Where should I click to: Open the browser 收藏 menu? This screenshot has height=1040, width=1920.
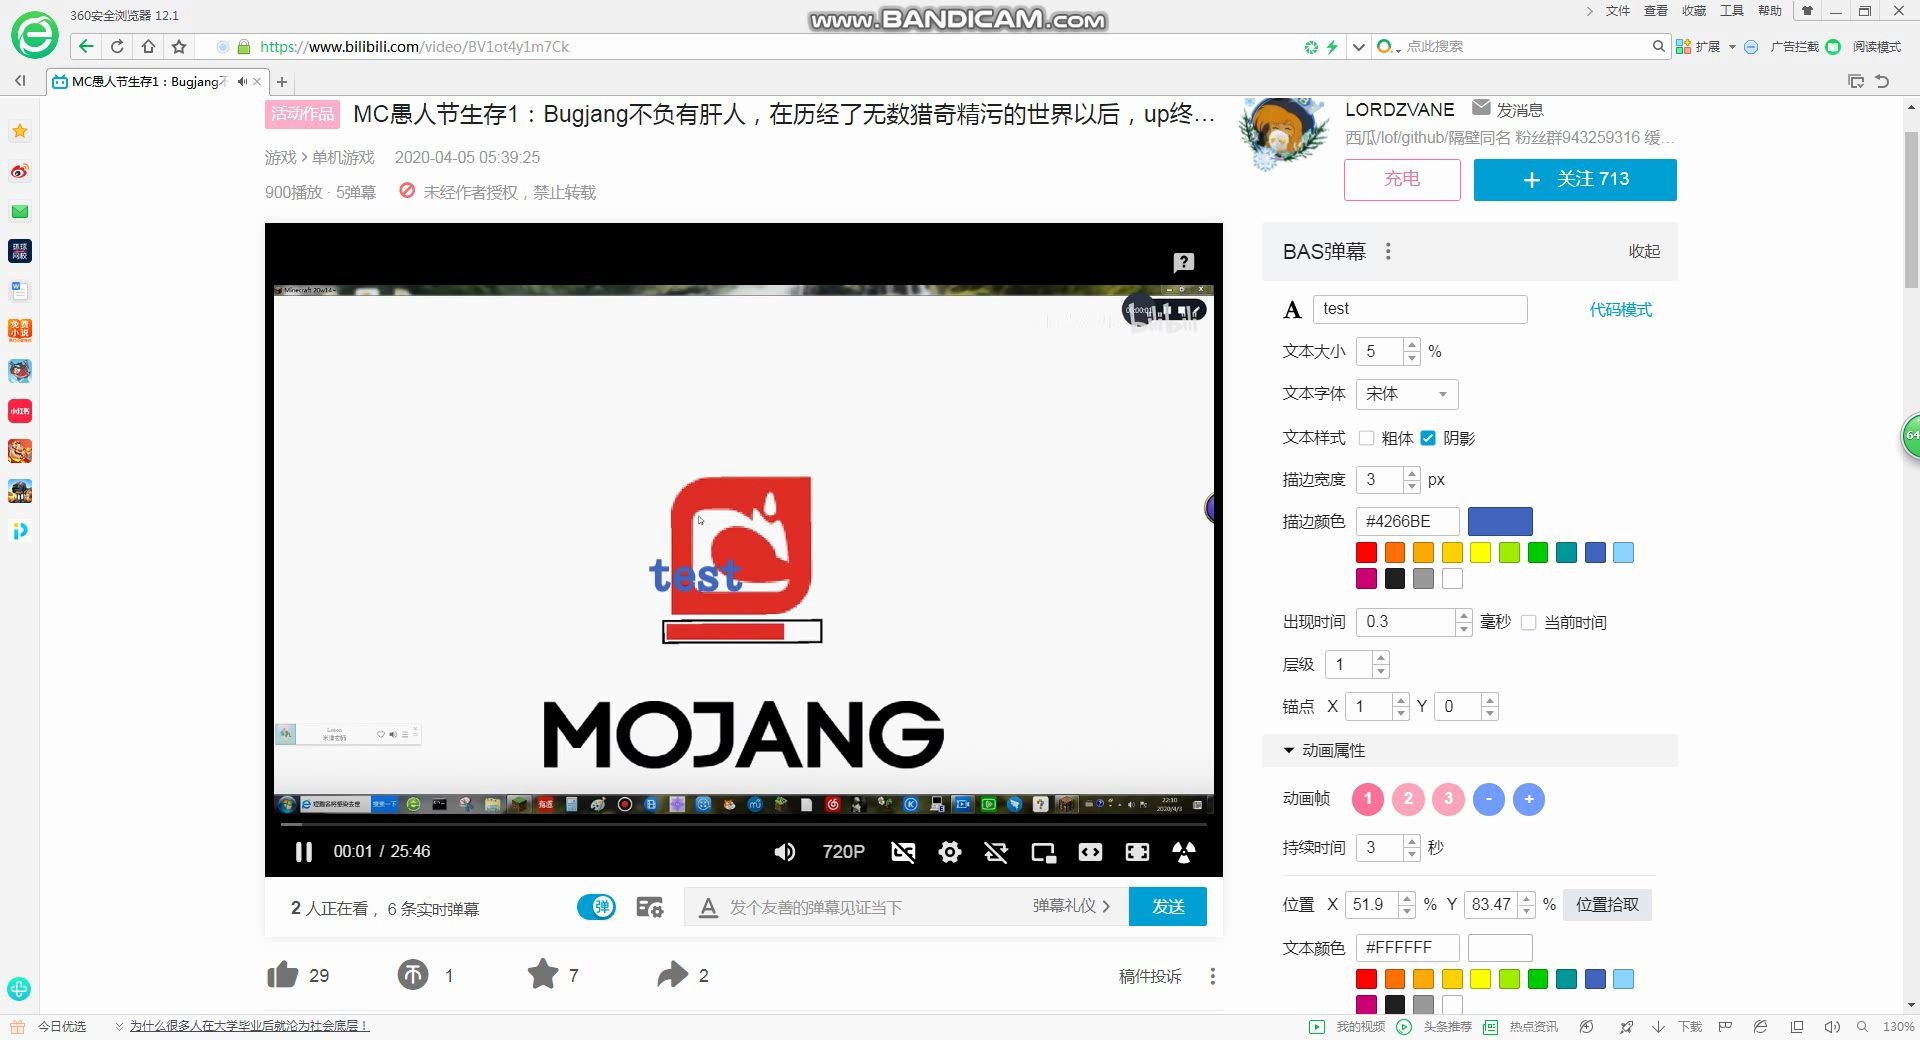pyautogui.click(x=1694, y=11)
